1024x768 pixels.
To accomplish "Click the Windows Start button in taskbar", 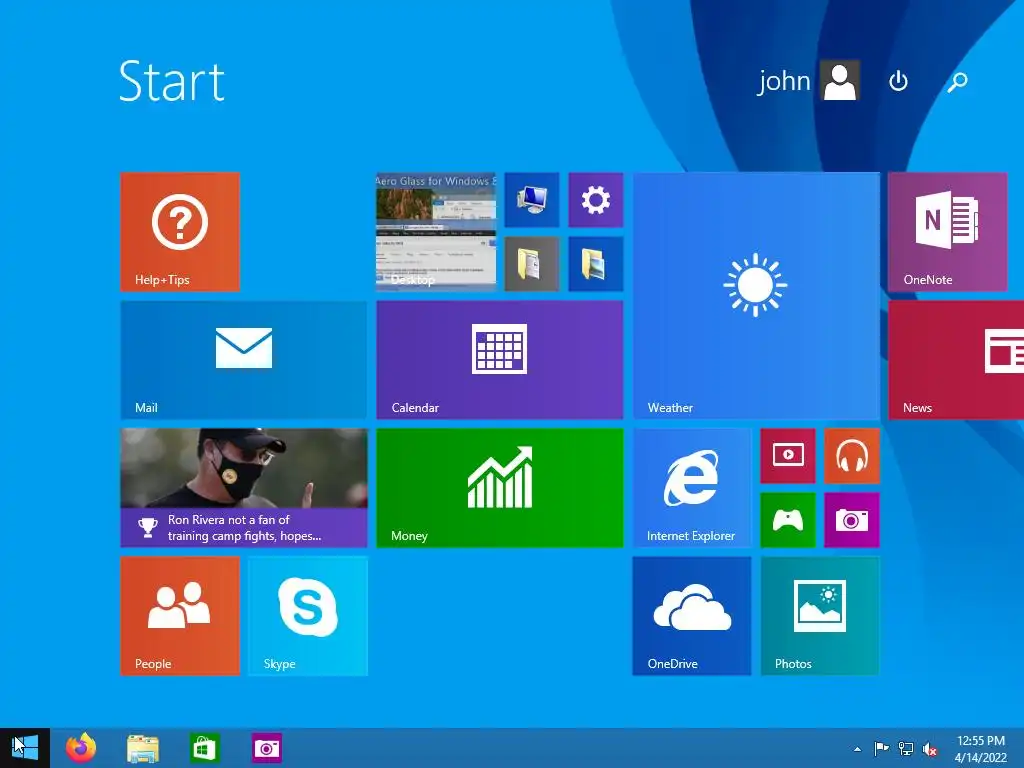I will click(25, 748).
